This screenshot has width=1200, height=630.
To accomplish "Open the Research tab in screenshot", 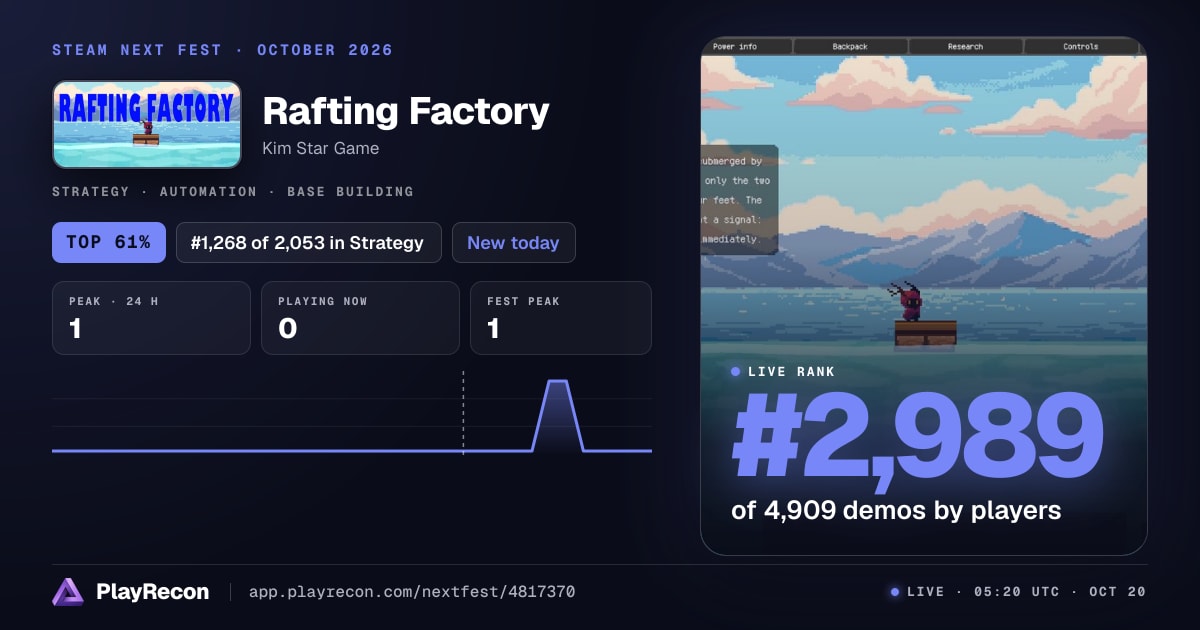I will [965, 46].
